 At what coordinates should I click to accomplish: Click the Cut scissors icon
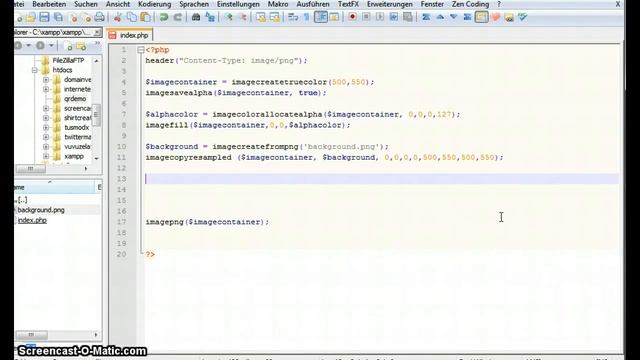[x=118, y=17]
